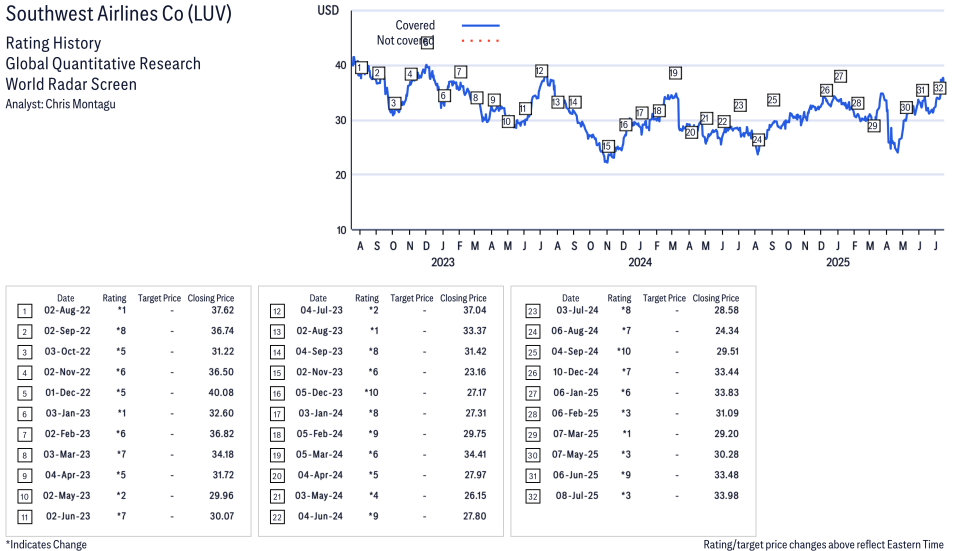Viewport: 955px width, 551px height.
Task: Click chart marker 3 at October 2022 low
Action: coord(394,103)
